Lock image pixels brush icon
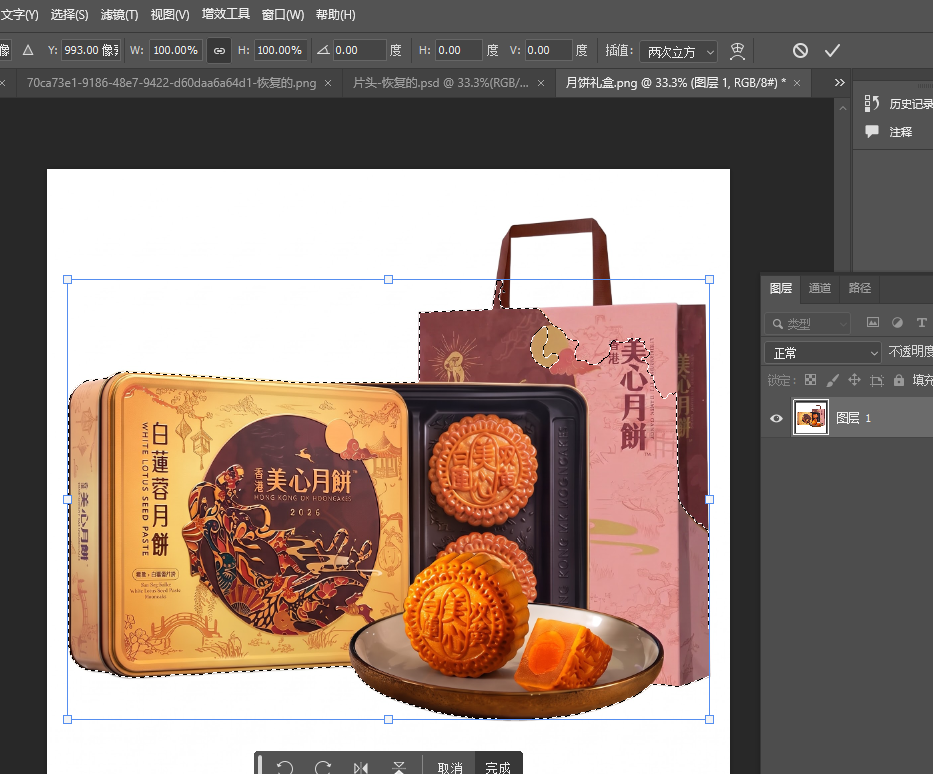 click(x=832, y=380)
